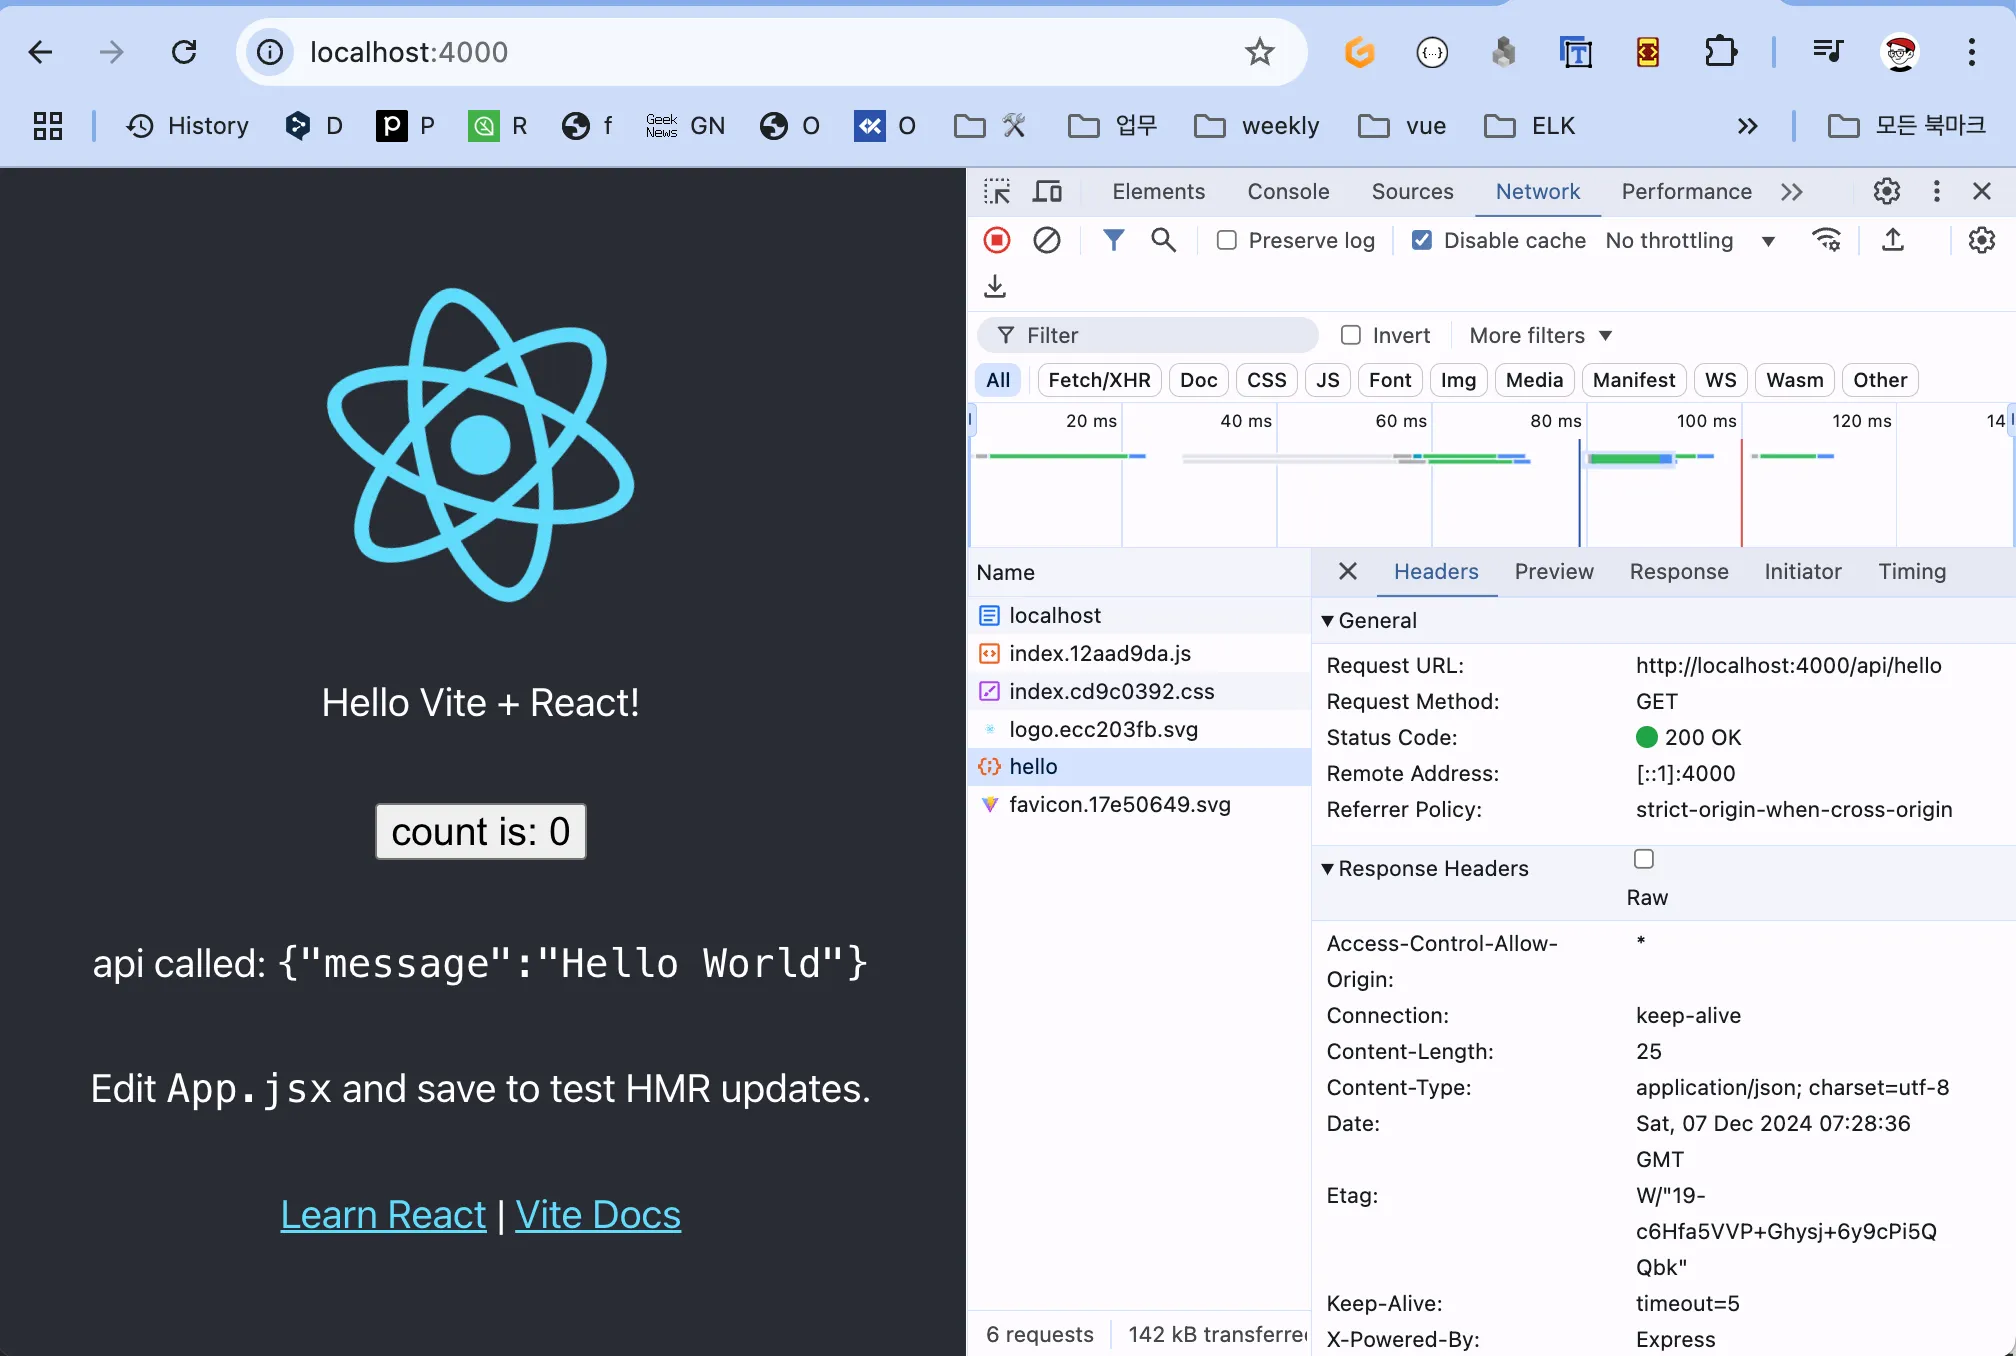Viewport: 2016px width, 1356px height.
Task: Select the index.12aad9da.js request
Action: coord(1139,653)
